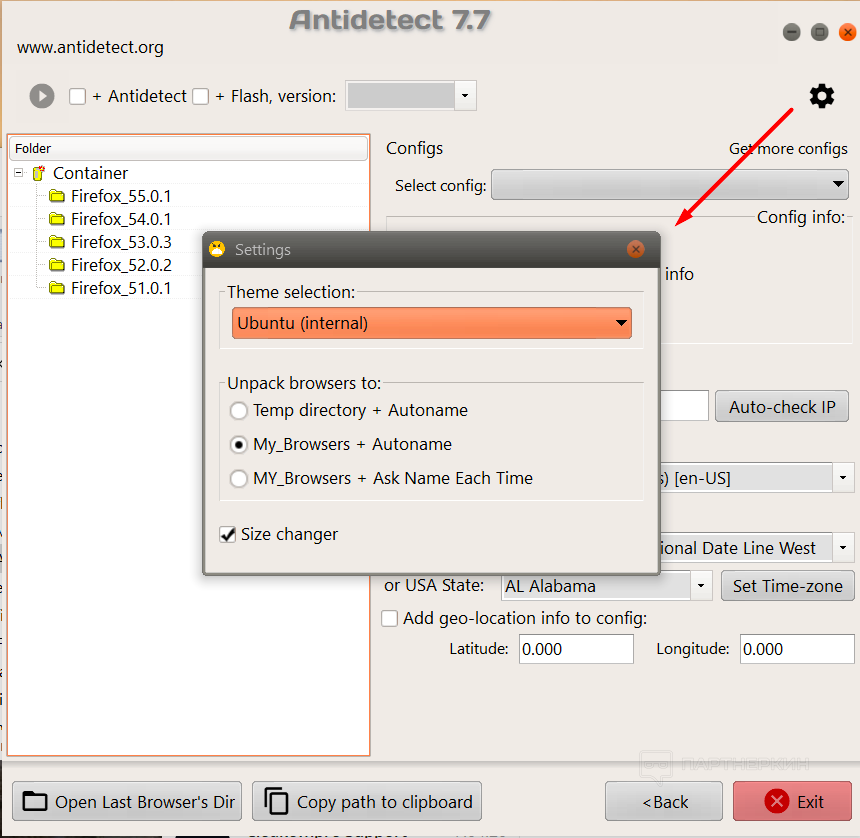Click Open Last Browser's Dir button
The width and height of the screenshot is (860, 838).
coord(127,801)
